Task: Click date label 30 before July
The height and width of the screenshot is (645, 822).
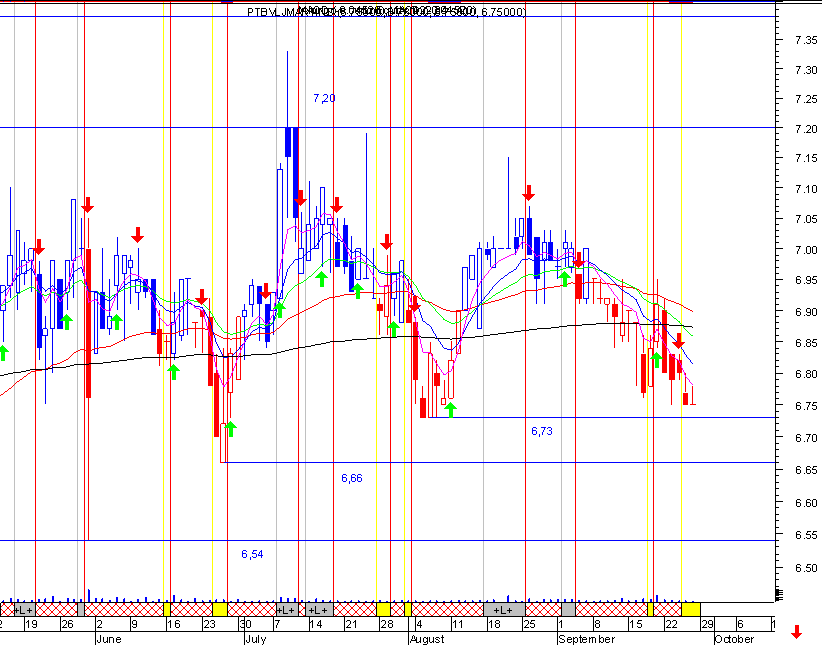Action: tap(245, 624)
